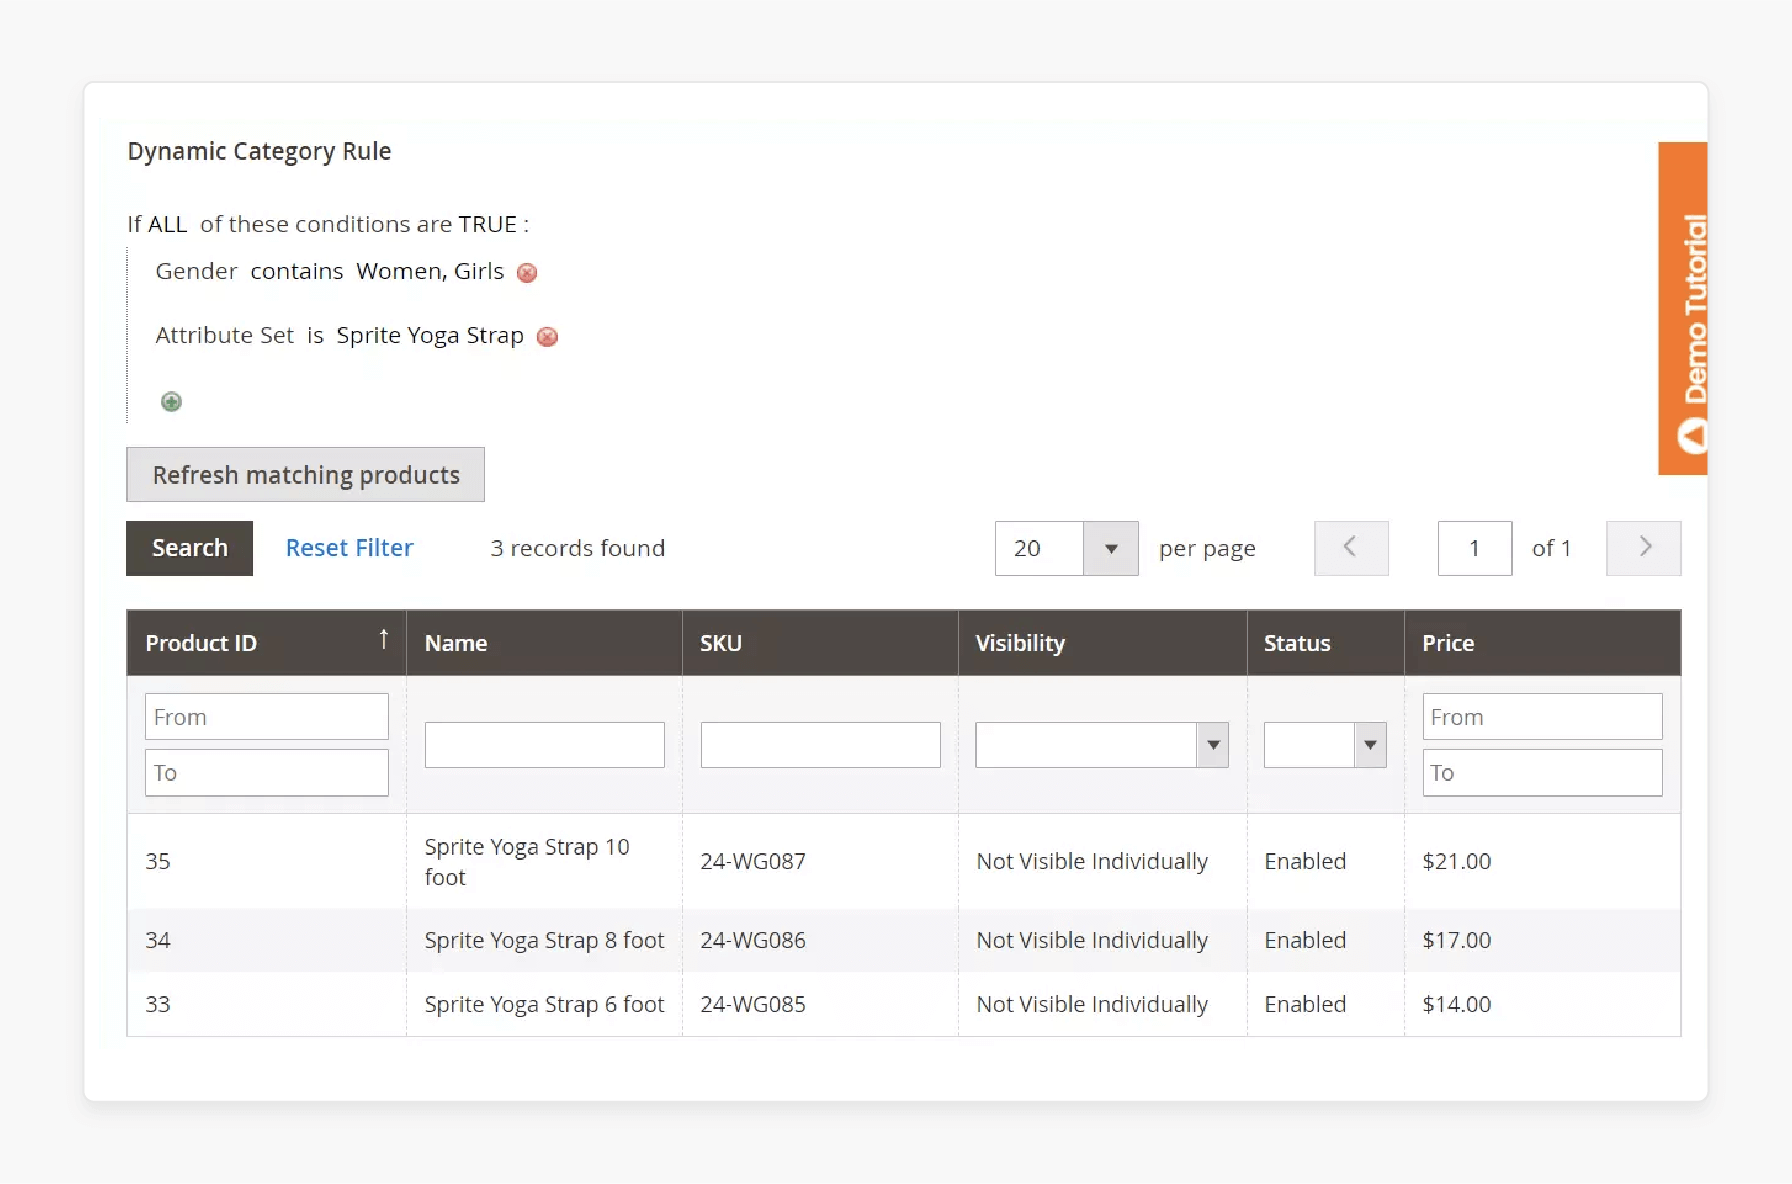Open the per page dropdown

(1110, 548)
